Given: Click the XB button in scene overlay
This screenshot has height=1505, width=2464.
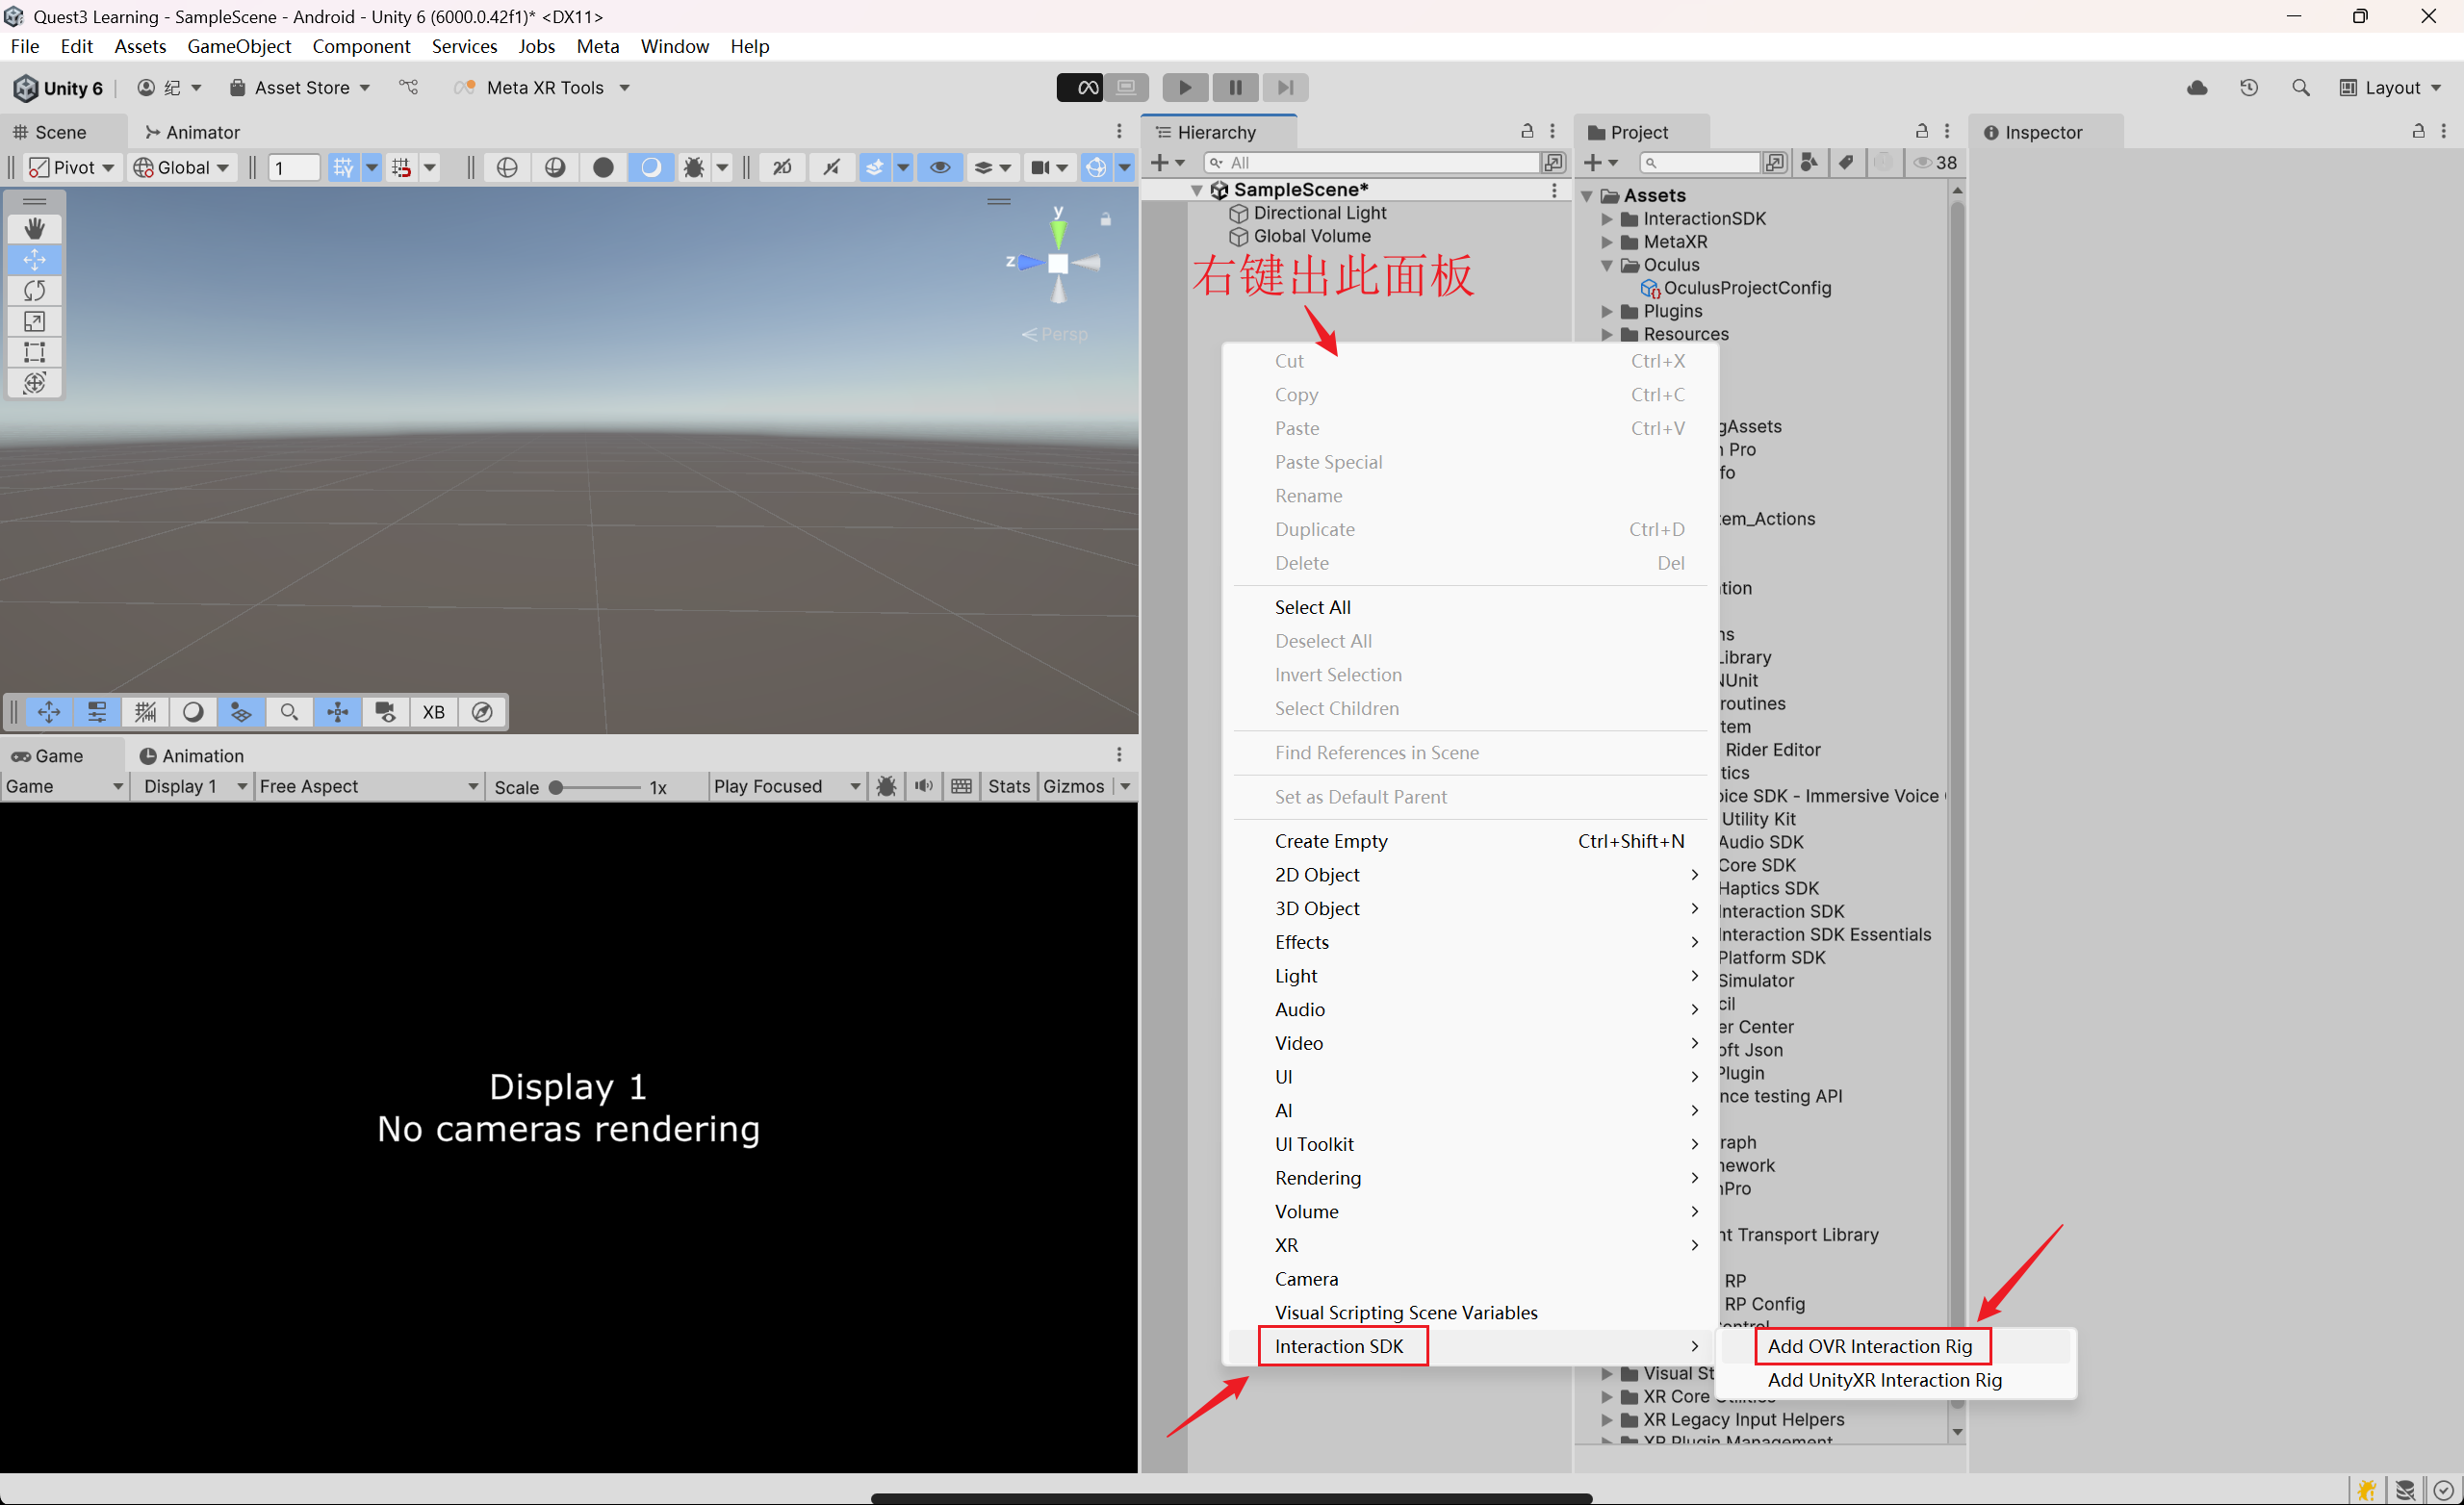Looking at the screenshot, I should coord(433,712).
